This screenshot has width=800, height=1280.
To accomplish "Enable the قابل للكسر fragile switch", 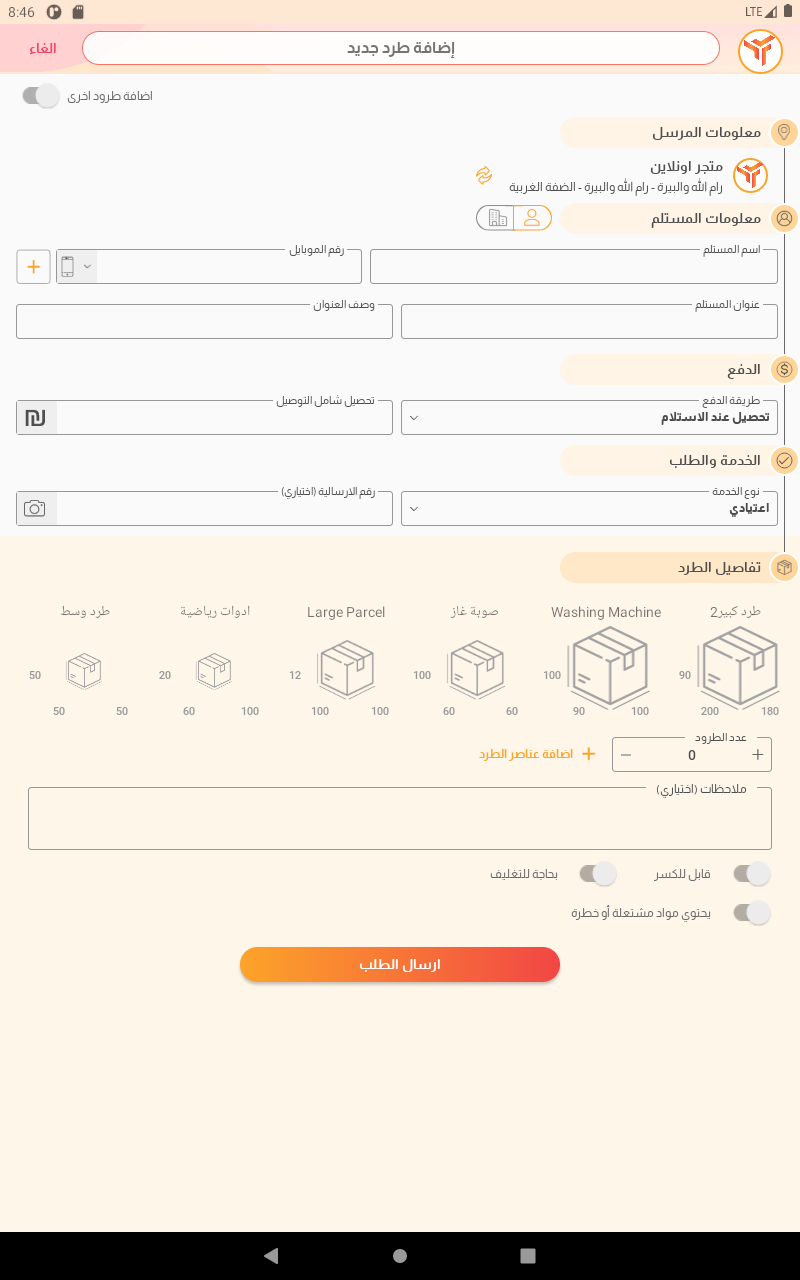I will point(752,874).
